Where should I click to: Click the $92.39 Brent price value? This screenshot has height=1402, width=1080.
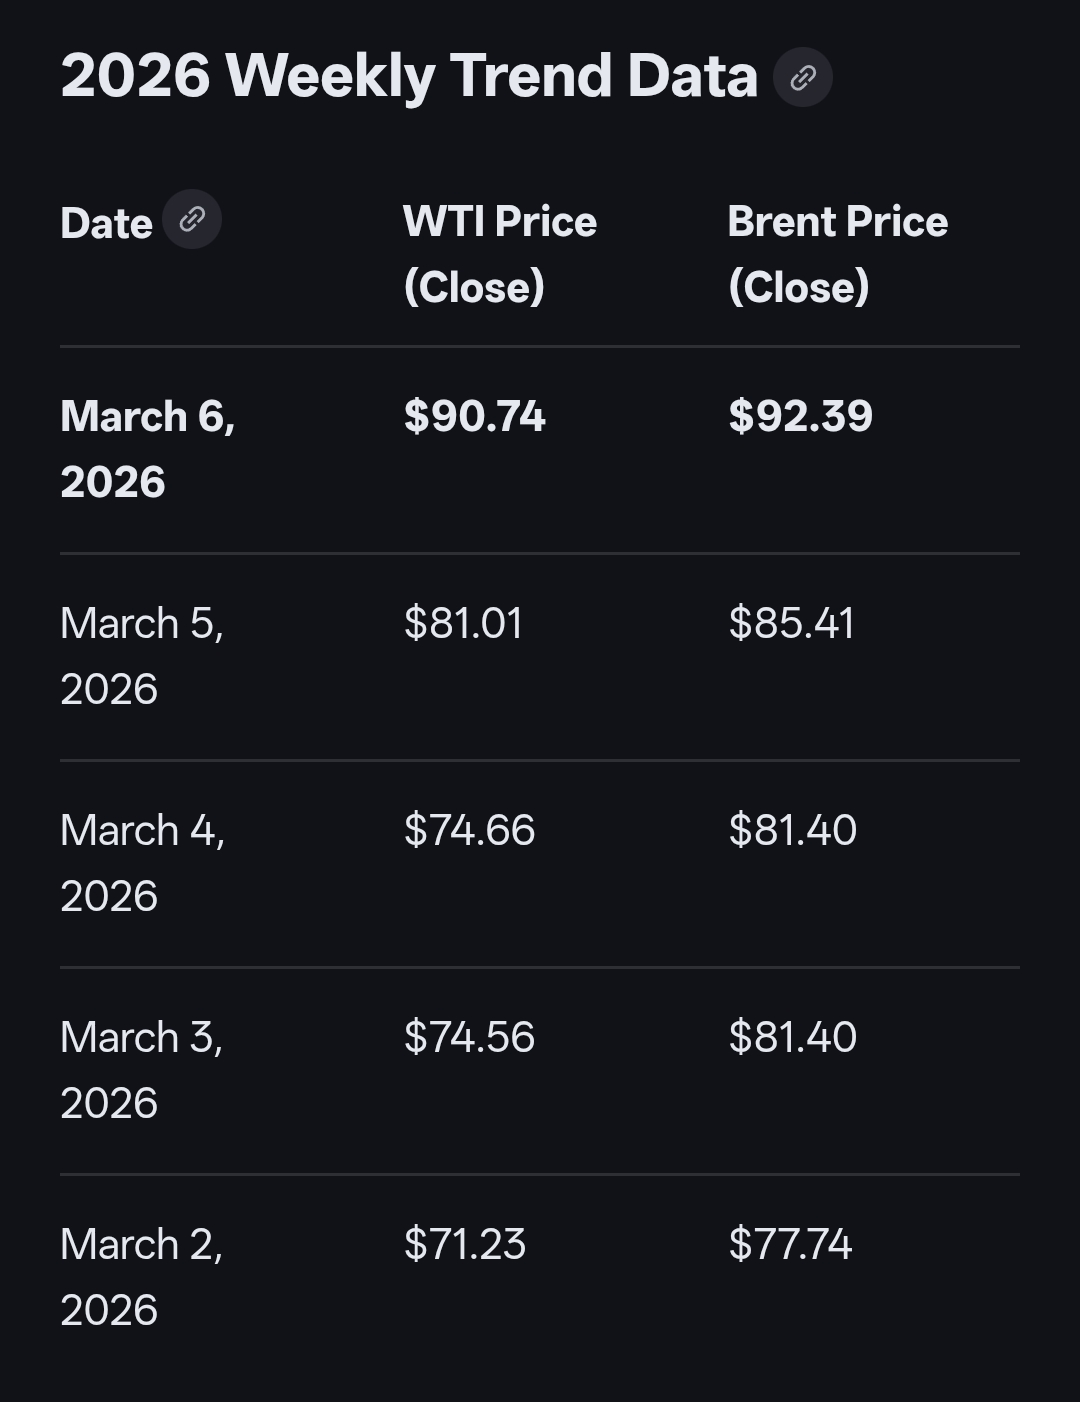point(800,416)
